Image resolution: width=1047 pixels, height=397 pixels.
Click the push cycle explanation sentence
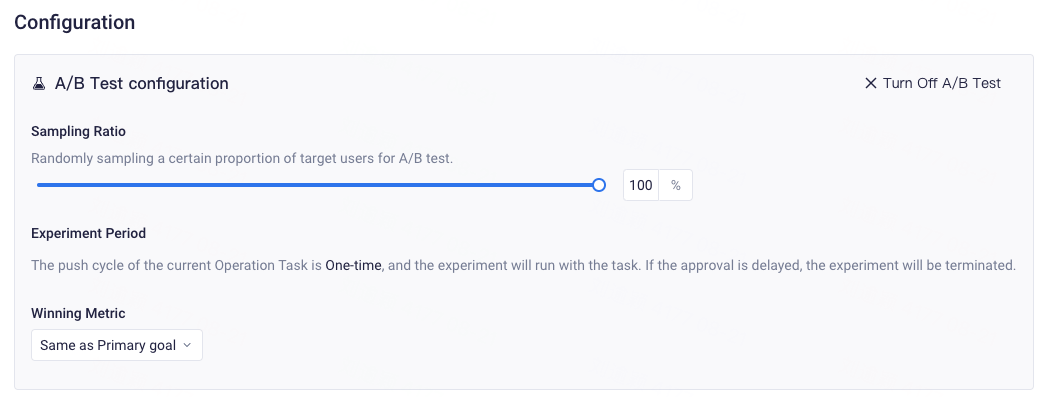pyautogui.click(x=524, y=265)
